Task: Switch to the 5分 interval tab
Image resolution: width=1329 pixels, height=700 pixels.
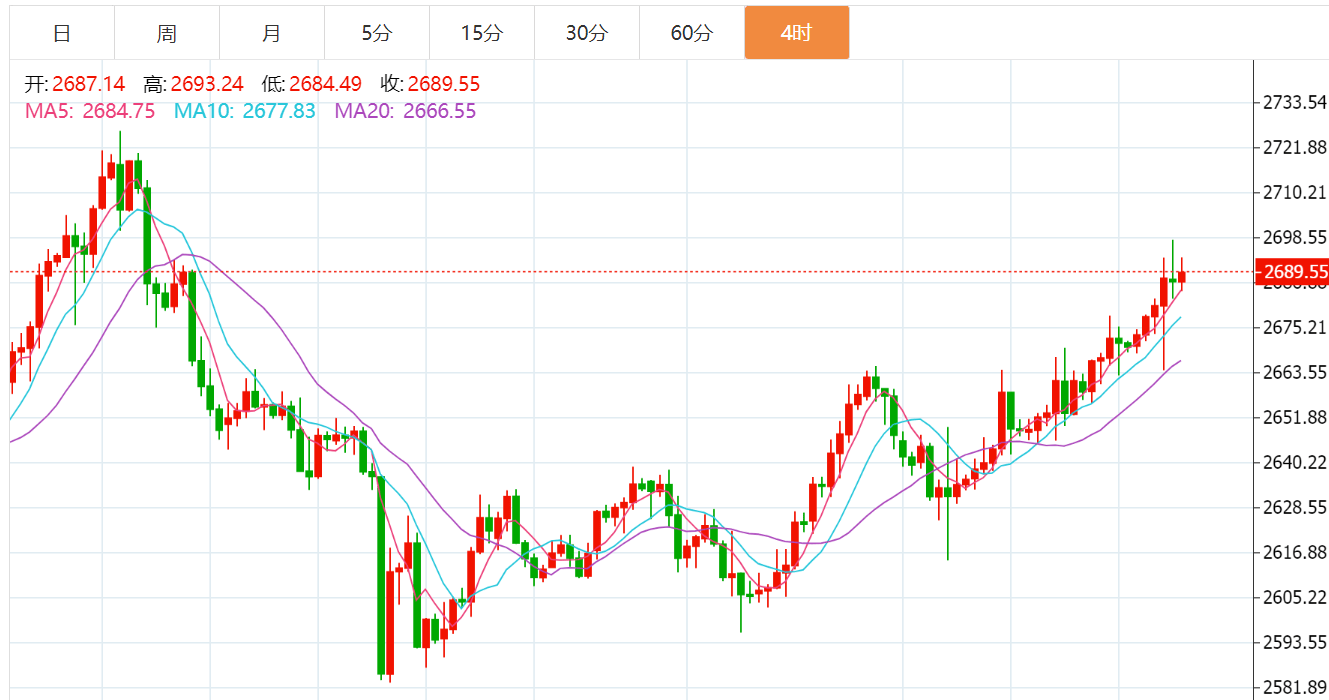Action: pos(377,33)
